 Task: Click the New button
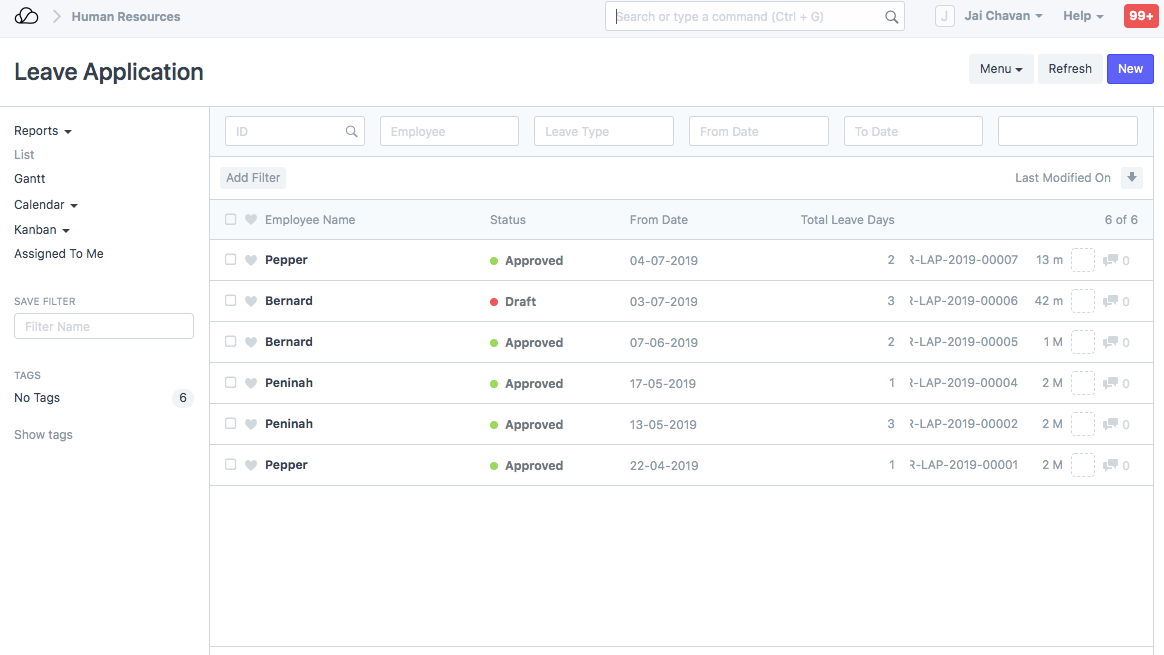click(x=1130, y=69)
